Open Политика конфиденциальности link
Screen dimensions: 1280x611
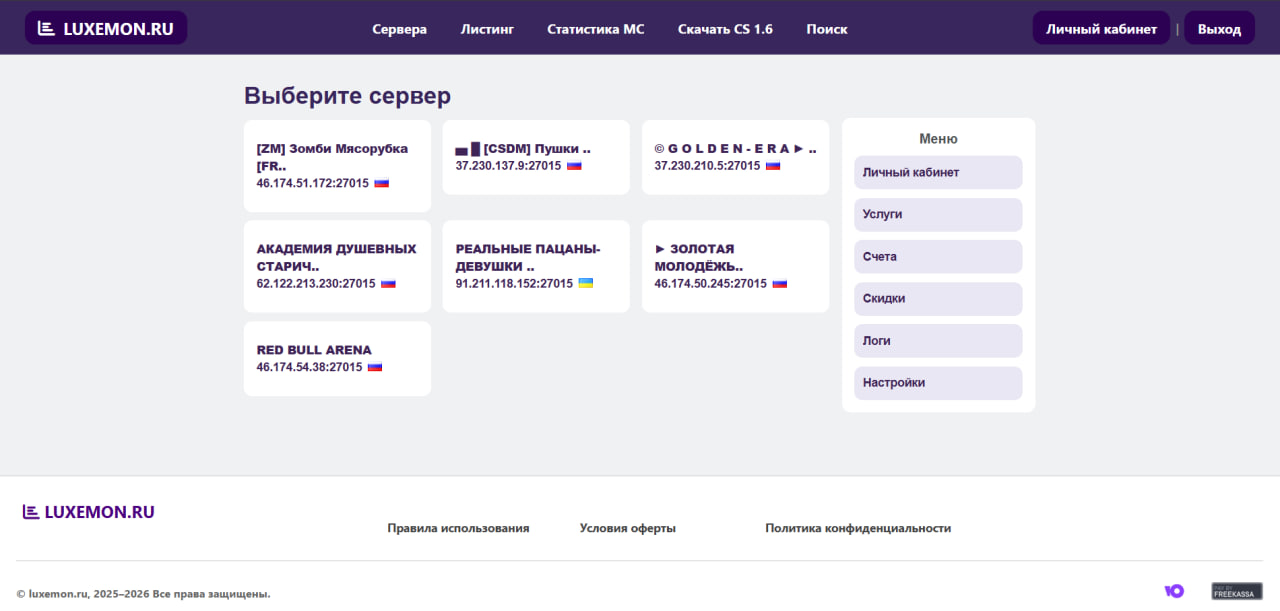click(858, 528)
